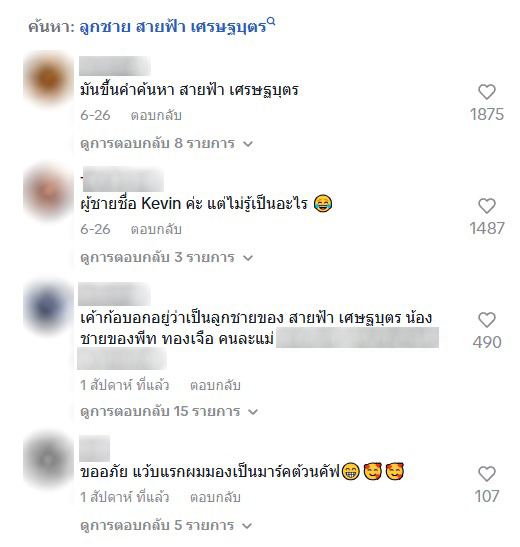Image resolution: width=520 pixels, height=547 pixels.
Task: Open the blurred username above the first comment
Action: coord(115,66)
